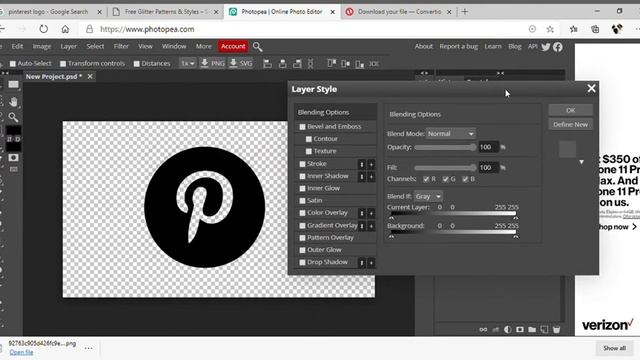Enable Texture checkbox
The height and width of the screenshot is (360, 640).
click(x=309, y=151)
